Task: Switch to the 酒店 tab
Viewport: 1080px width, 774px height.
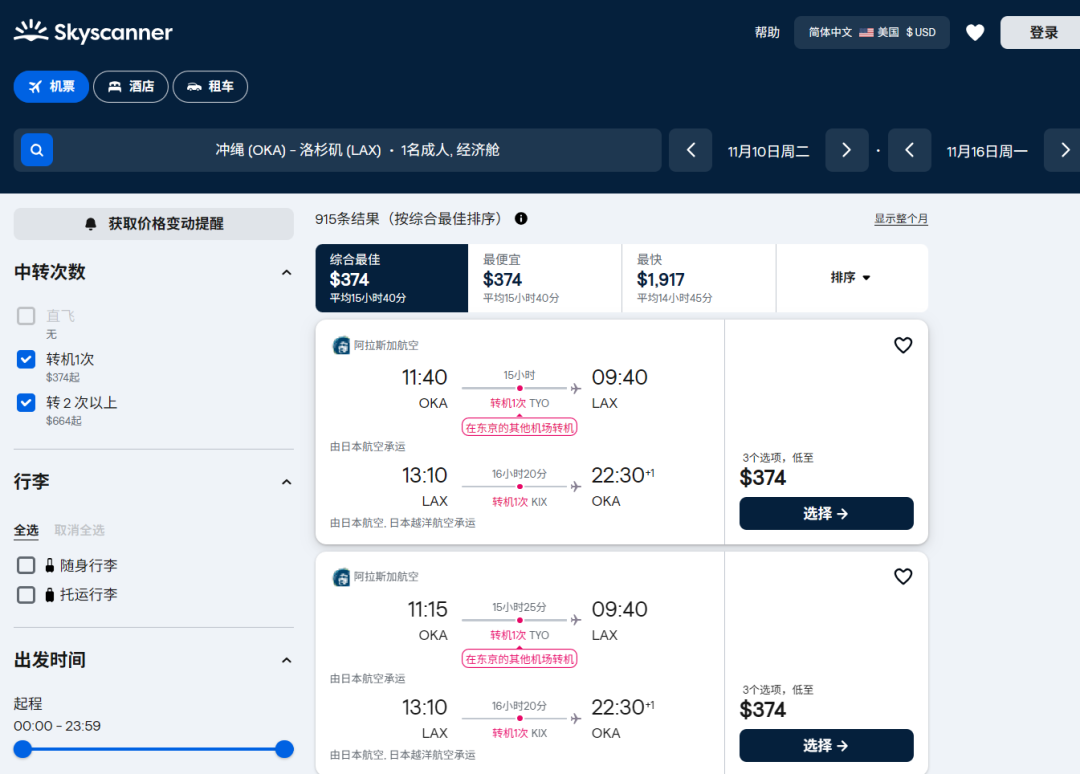Action: click(130, 87)
